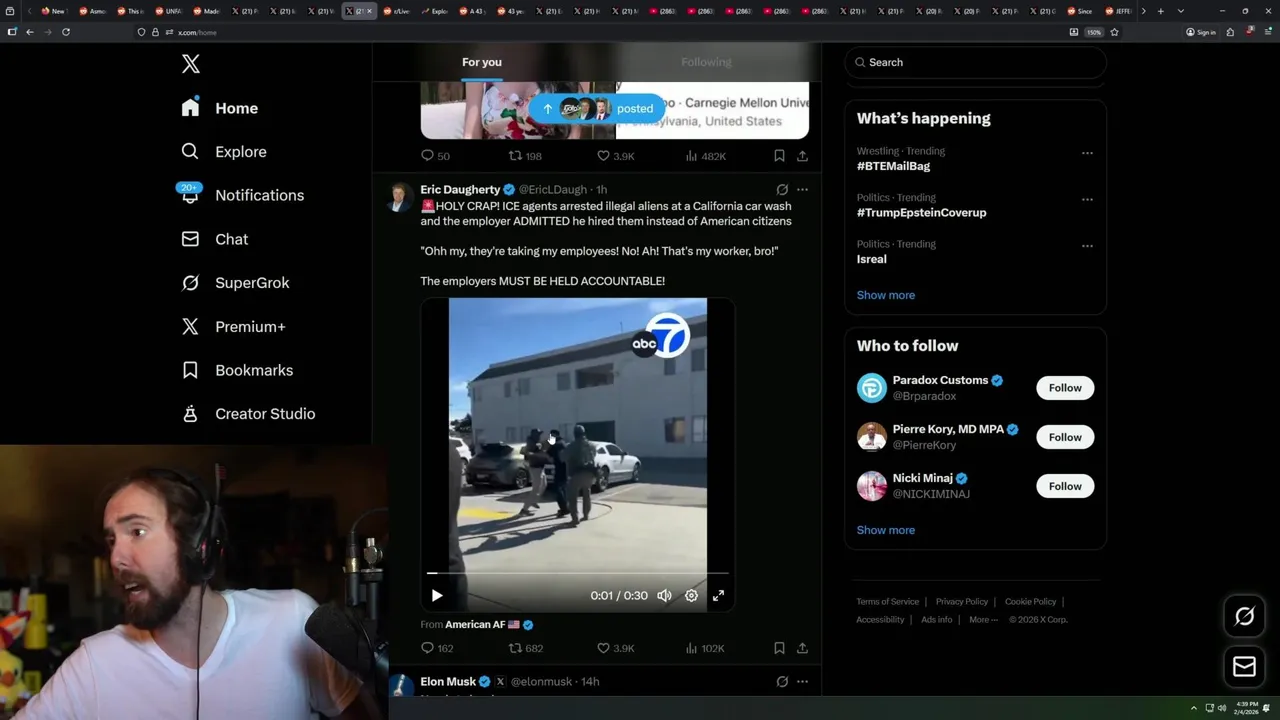The image size is (1280, 720).
Task: Reply to Eric Daugherty's post with 162 replies
Action: [x=437, y=648]
